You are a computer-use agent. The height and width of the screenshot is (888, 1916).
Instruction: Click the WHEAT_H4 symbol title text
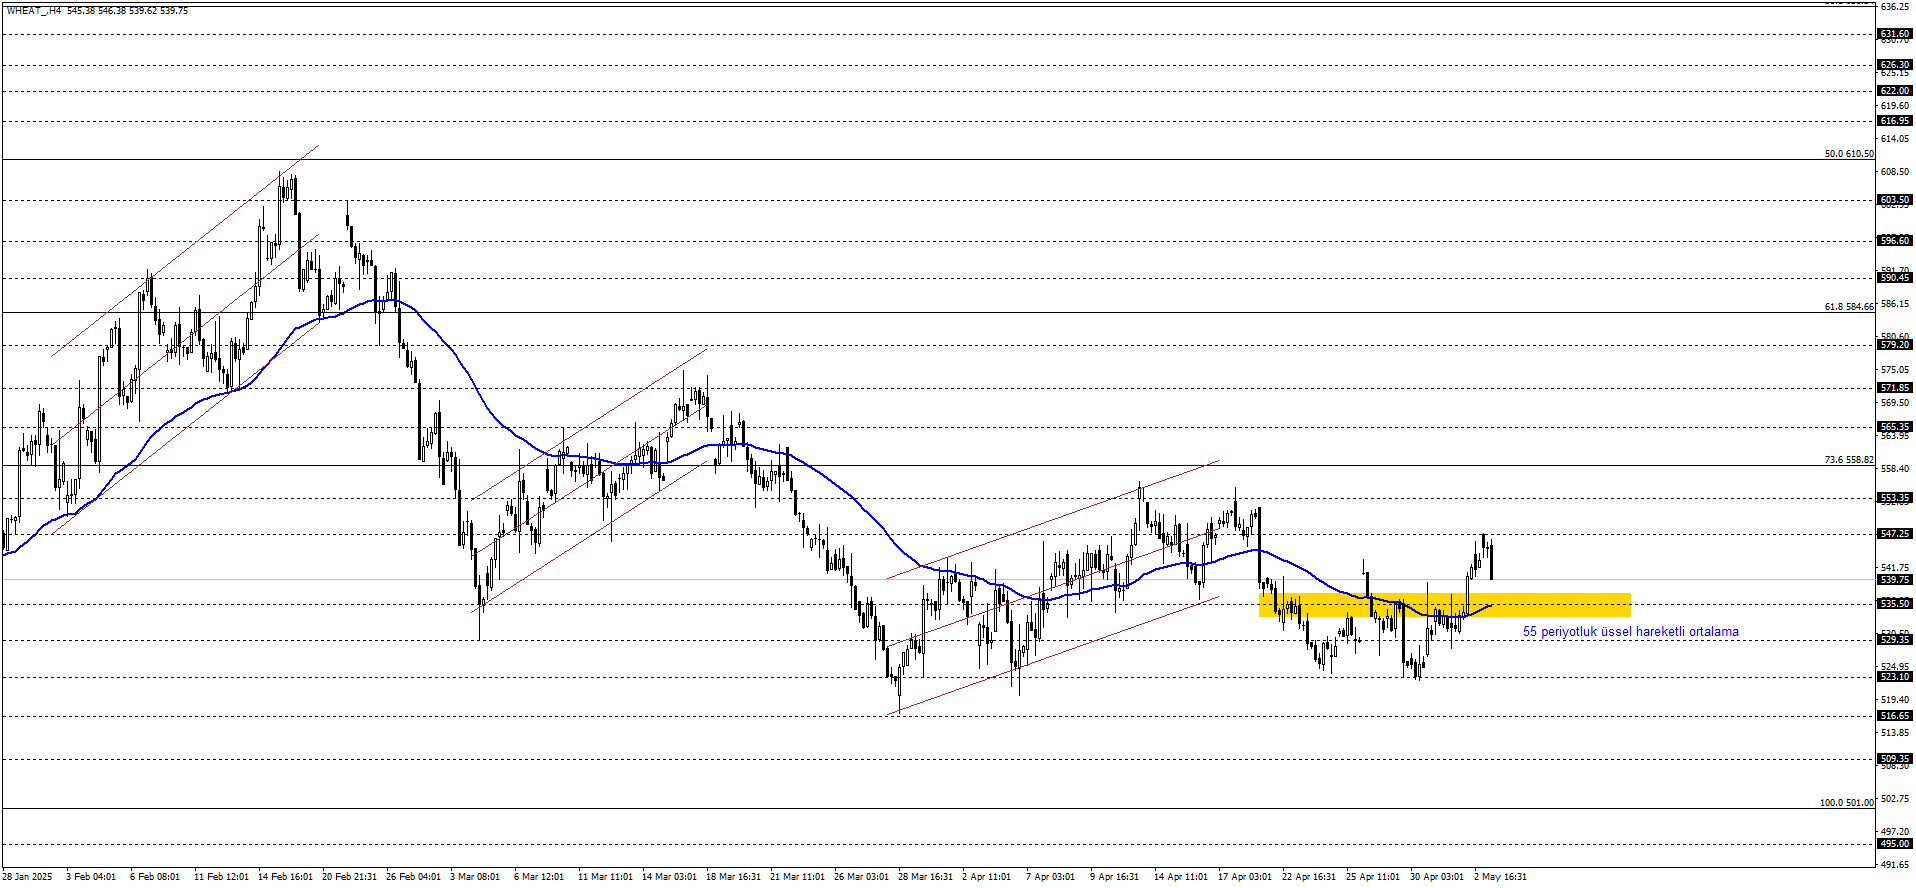point(33,10)
